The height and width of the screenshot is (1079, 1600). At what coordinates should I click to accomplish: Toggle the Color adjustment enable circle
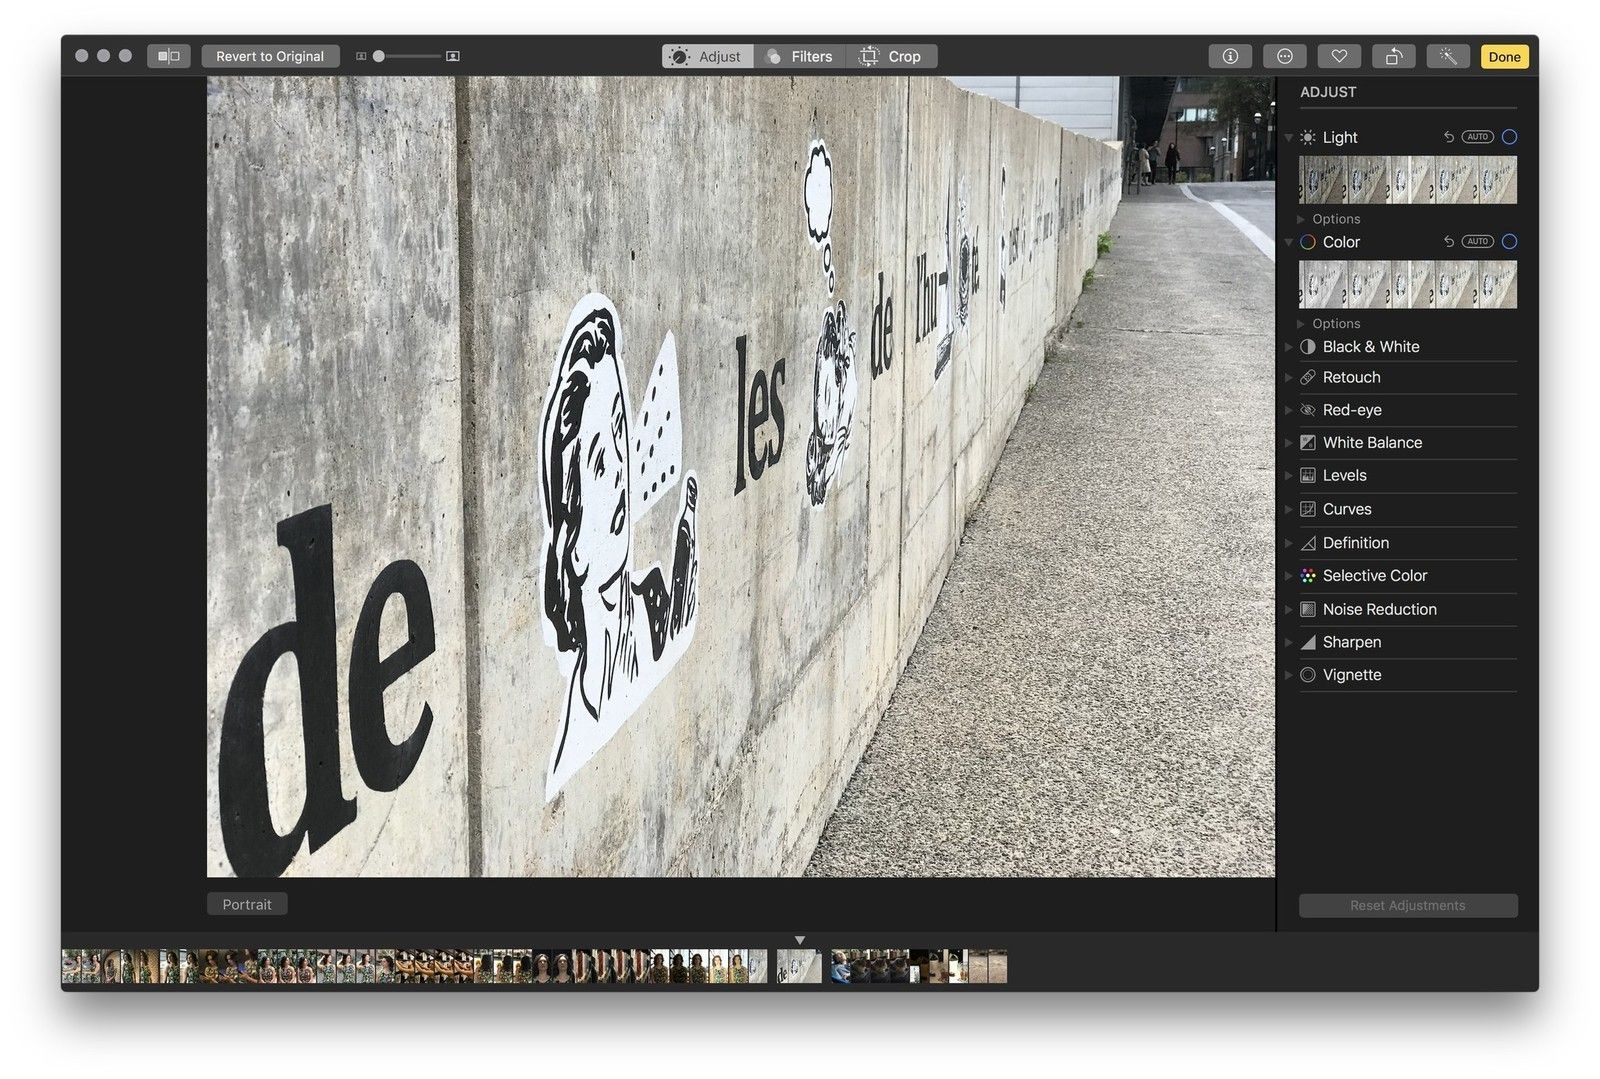click(x=1509, y=242)
